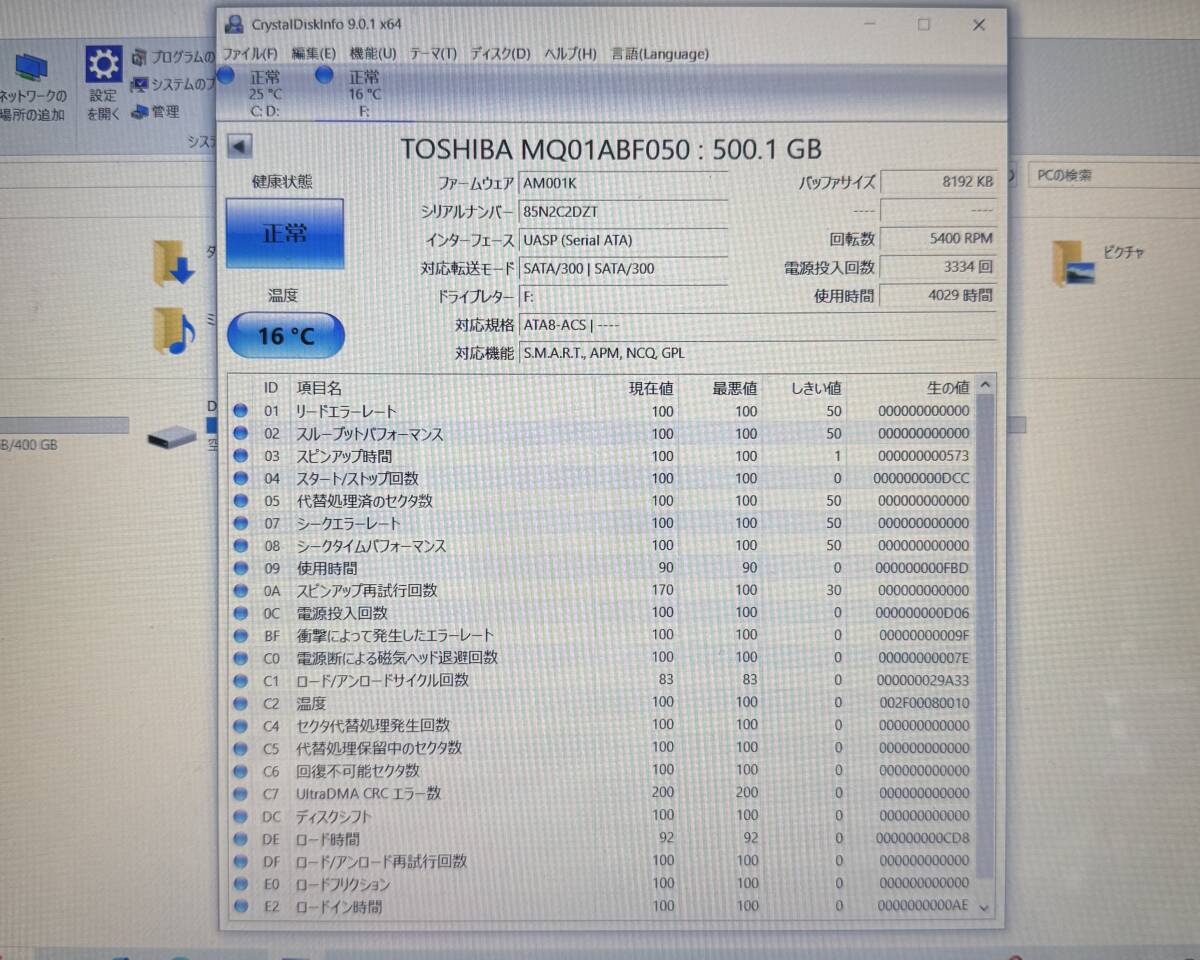Click the Explorer 管理 ribbon item

(x=156, y=112)
